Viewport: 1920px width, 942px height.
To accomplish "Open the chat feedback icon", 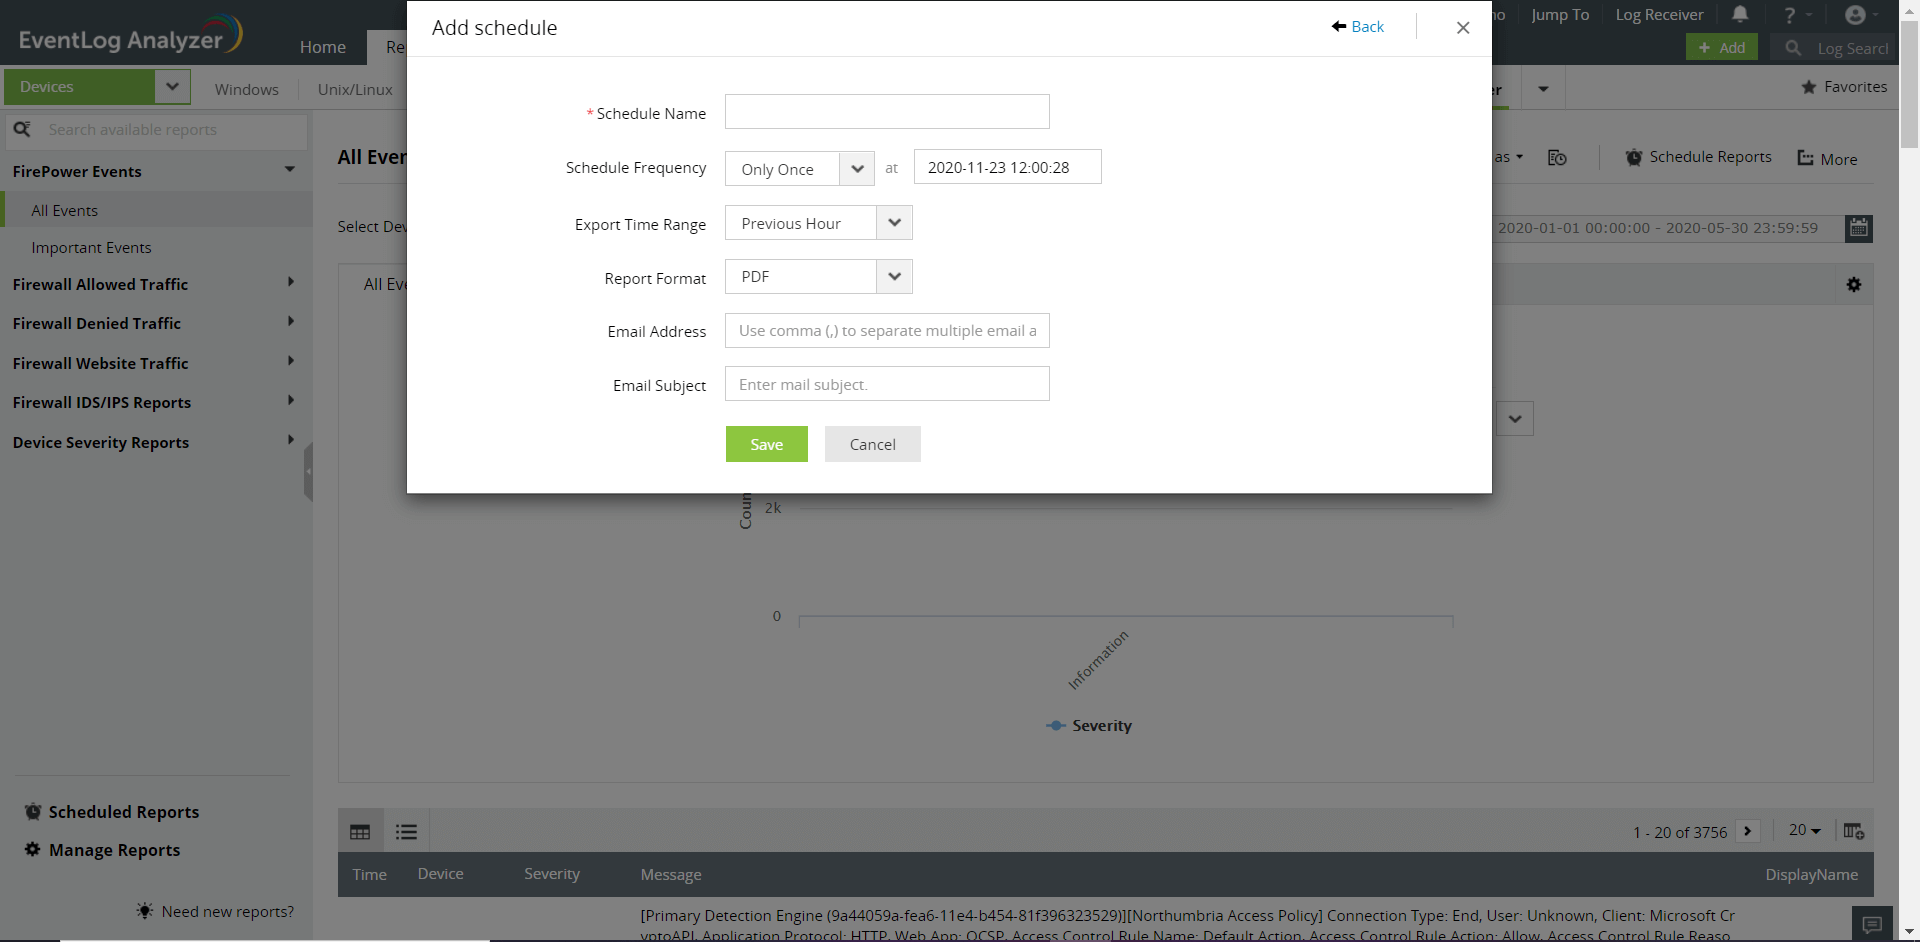I will 1872,924.
